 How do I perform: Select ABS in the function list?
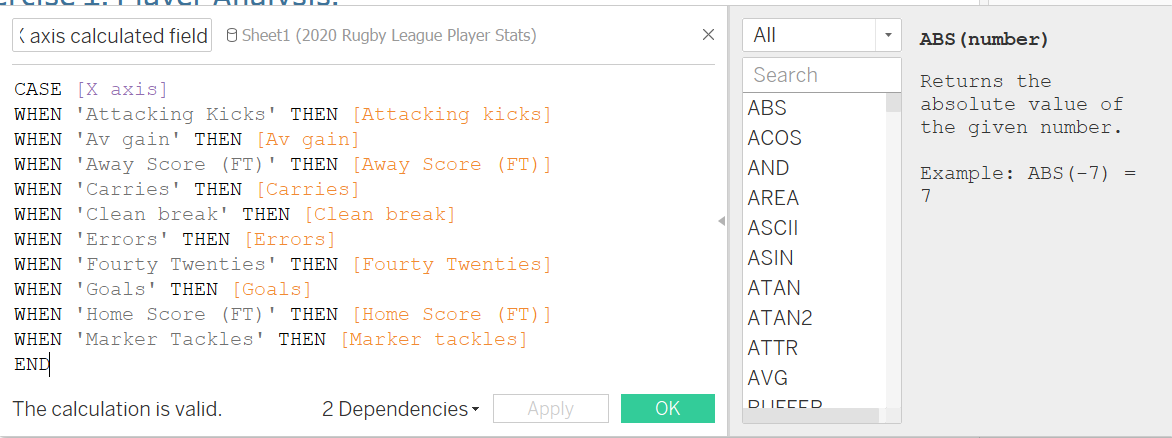coord(767,108)
